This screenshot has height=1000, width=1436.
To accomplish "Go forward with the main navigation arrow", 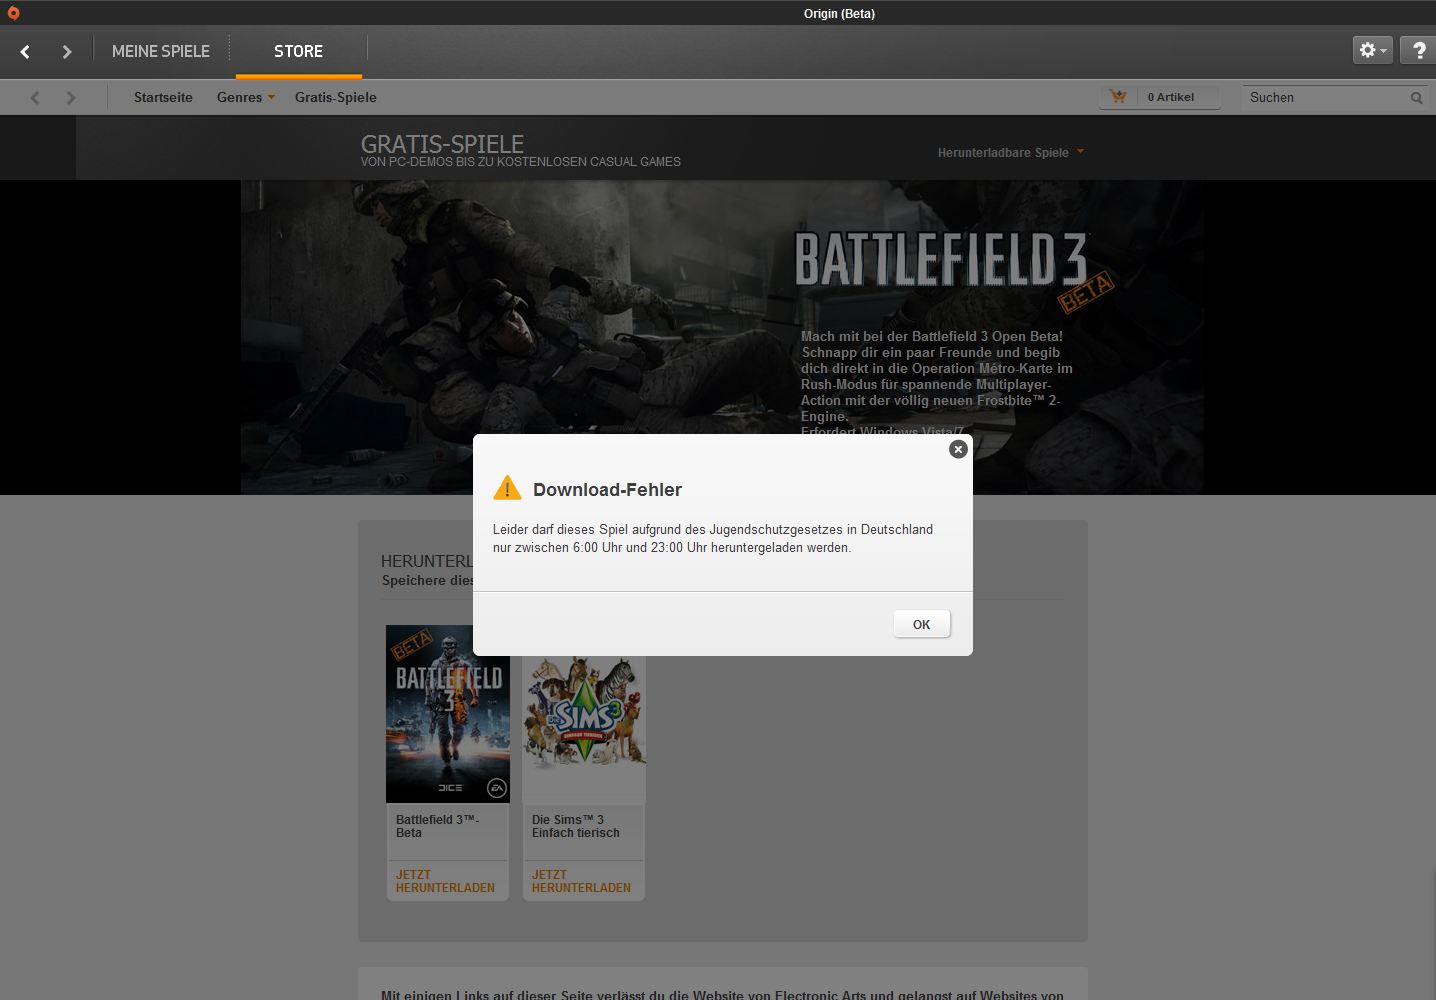I will [67, 52].
